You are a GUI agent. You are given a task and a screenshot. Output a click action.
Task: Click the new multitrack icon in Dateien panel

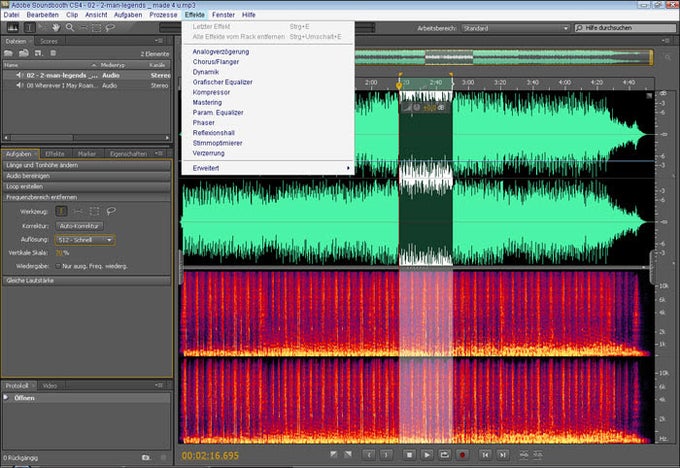point(39,53)
